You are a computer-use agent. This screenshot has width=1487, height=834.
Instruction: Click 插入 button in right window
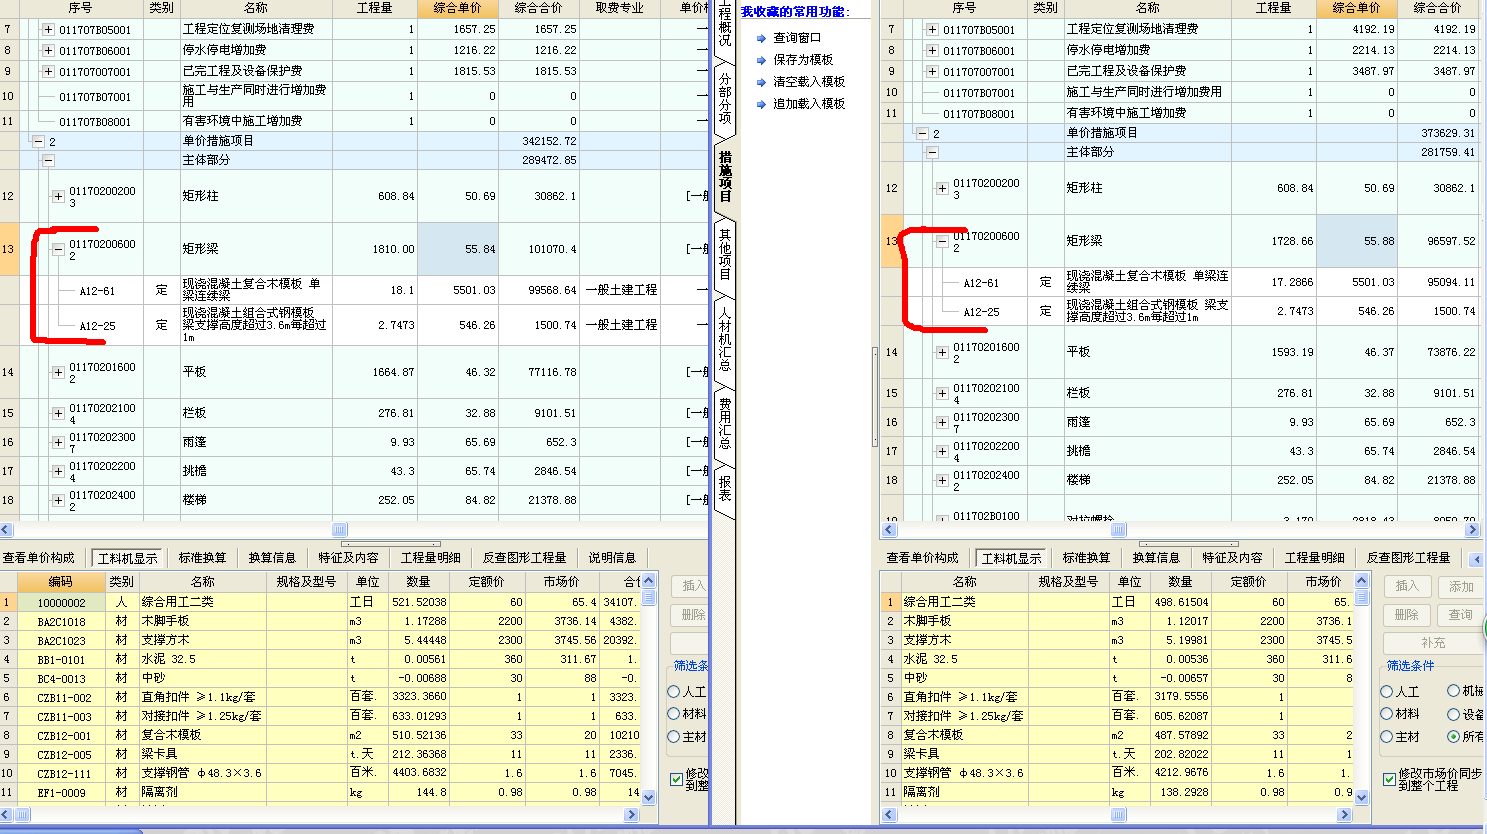pos(1407,586)
